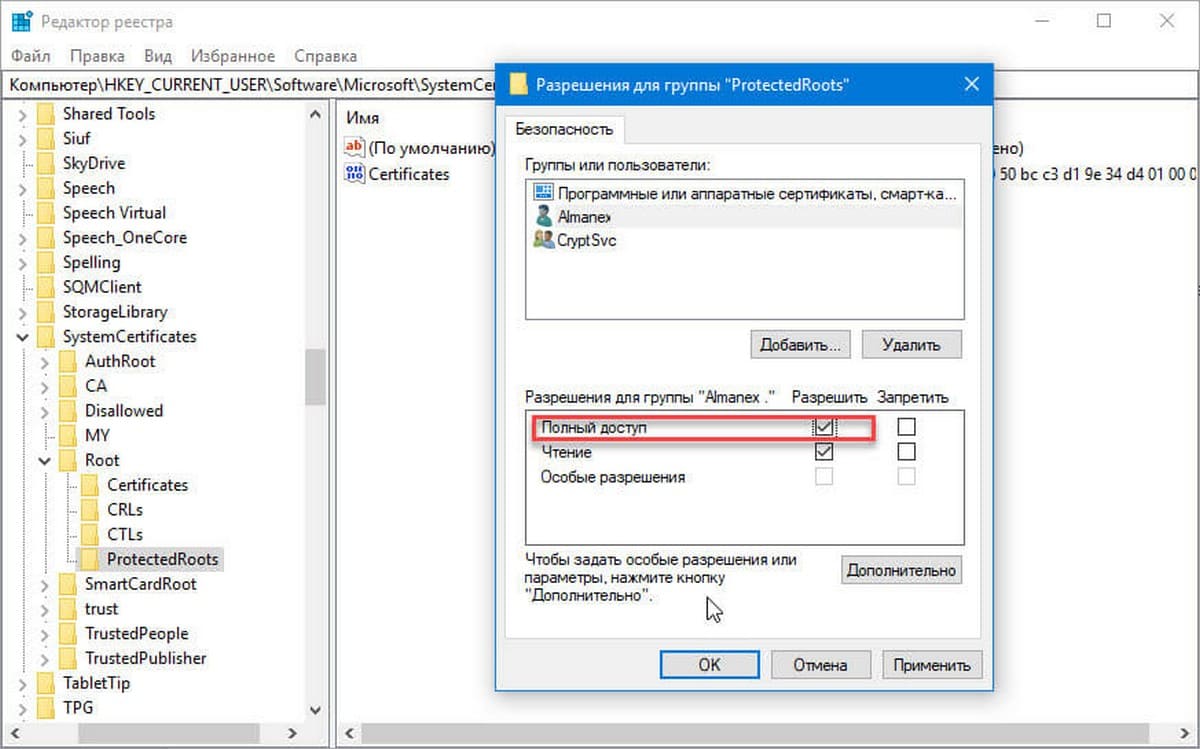Open the Избранное menu

coord(232,56)
